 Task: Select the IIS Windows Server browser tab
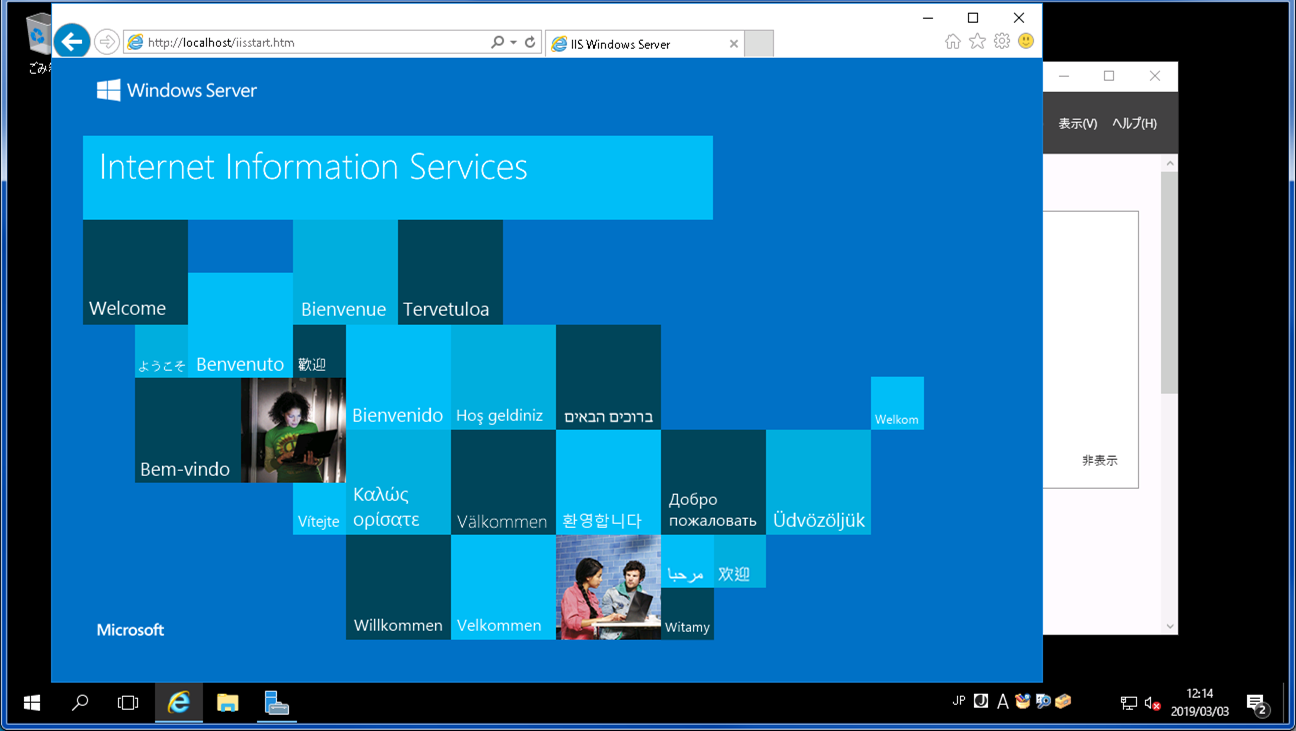click(x=638, y=43)
